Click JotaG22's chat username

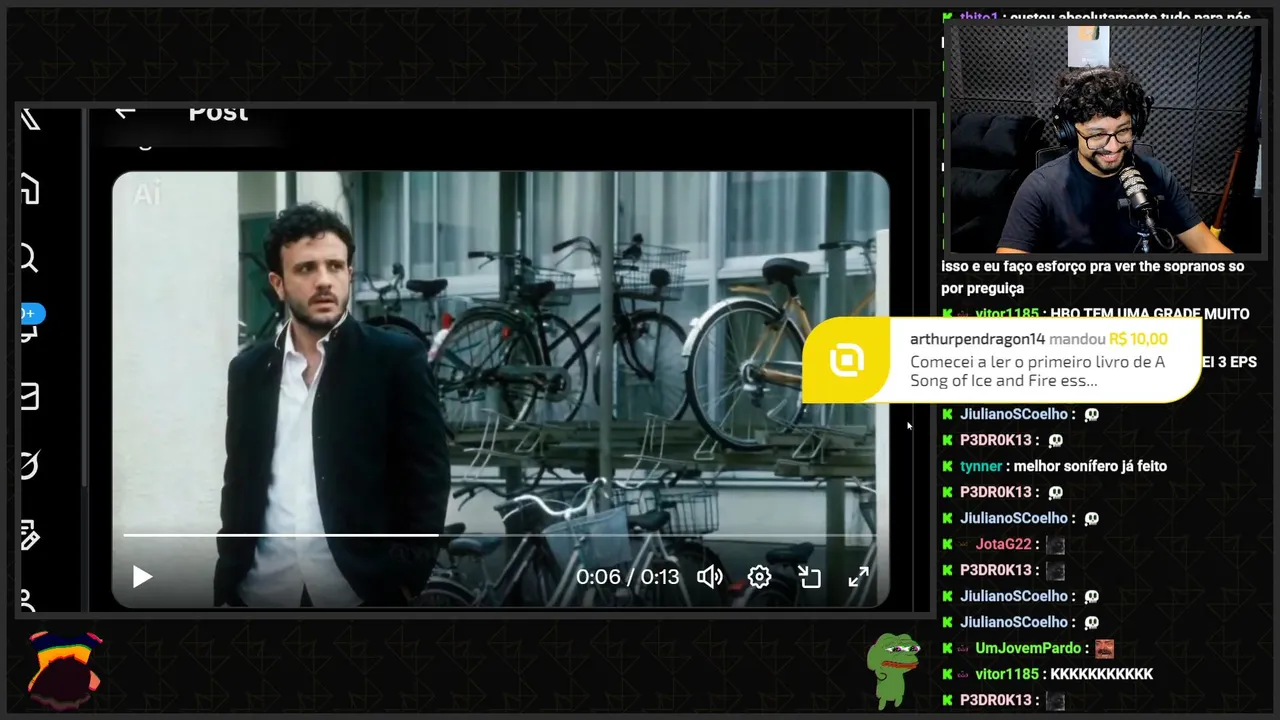pos(1003,544)
